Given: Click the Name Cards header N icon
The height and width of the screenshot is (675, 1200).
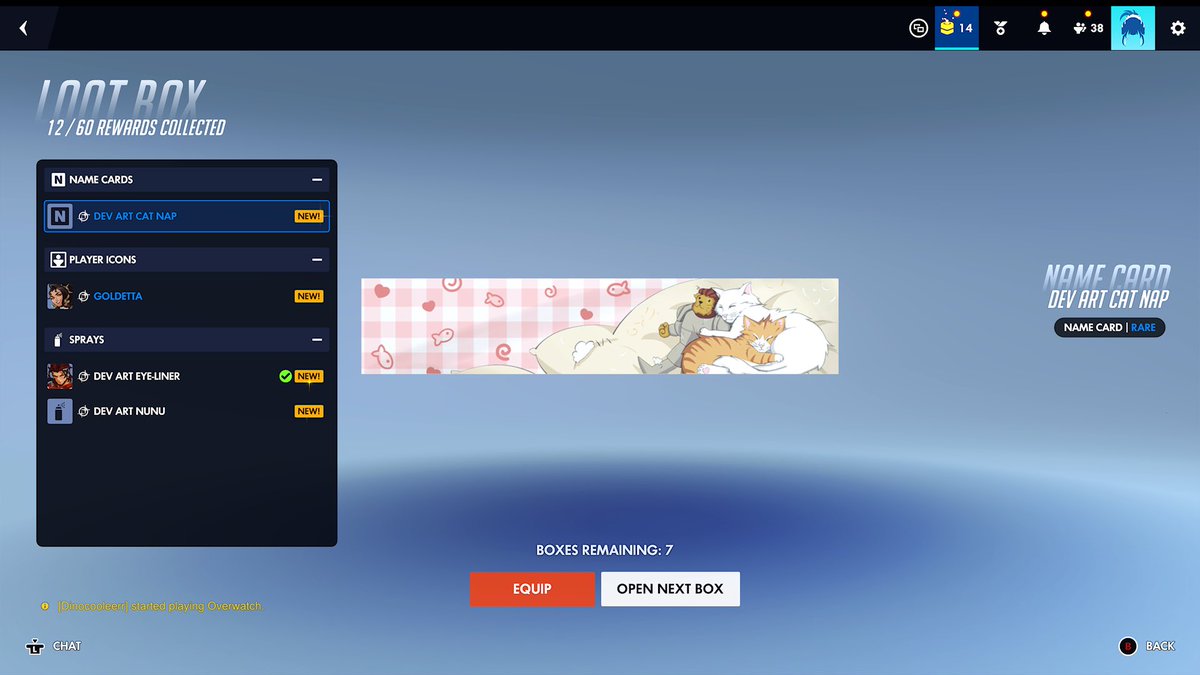Looking at the screenshot, I should [58, 180].
